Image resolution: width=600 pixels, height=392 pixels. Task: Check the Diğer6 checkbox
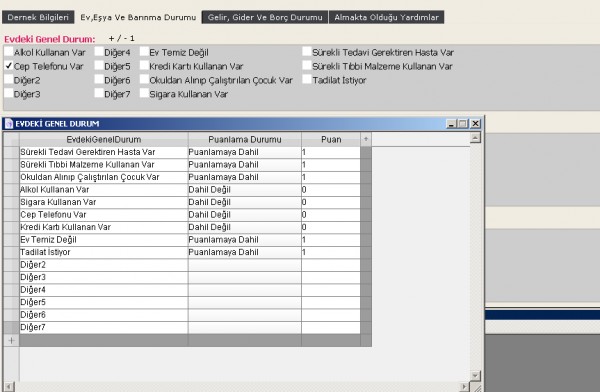pos(99,79)
